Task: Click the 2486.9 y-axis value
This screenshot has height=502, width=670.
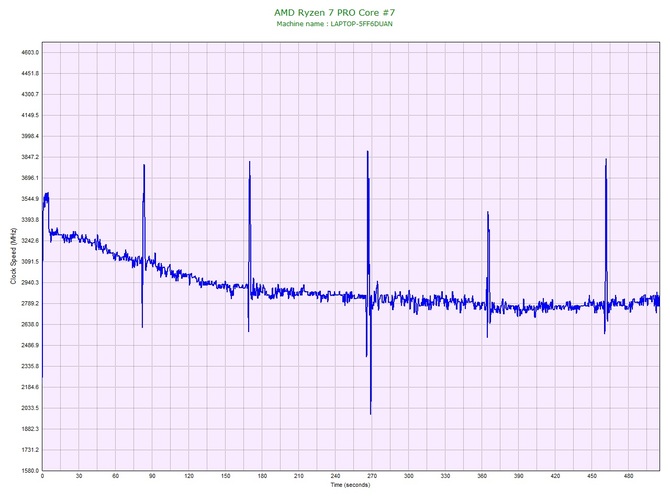Action: [x=30, y=346]
